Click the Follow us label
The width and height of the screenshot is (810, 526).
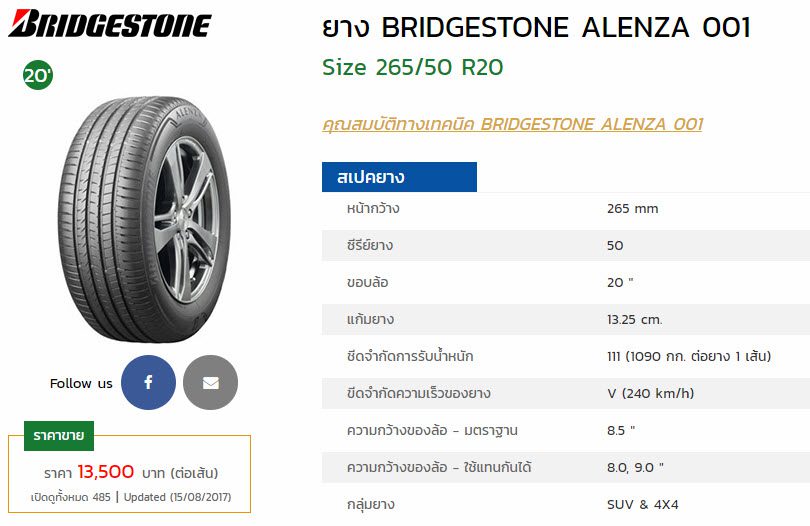[x=81, y=383]
